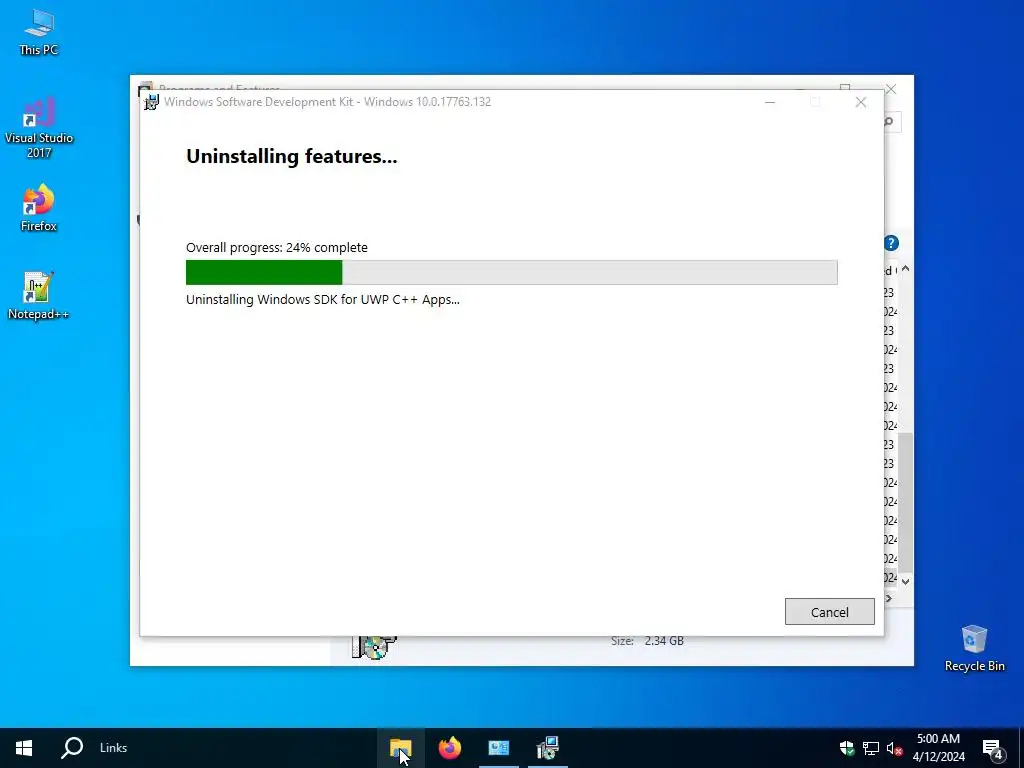
Task: Open network status tray icon
Action: tap(871, 748)
